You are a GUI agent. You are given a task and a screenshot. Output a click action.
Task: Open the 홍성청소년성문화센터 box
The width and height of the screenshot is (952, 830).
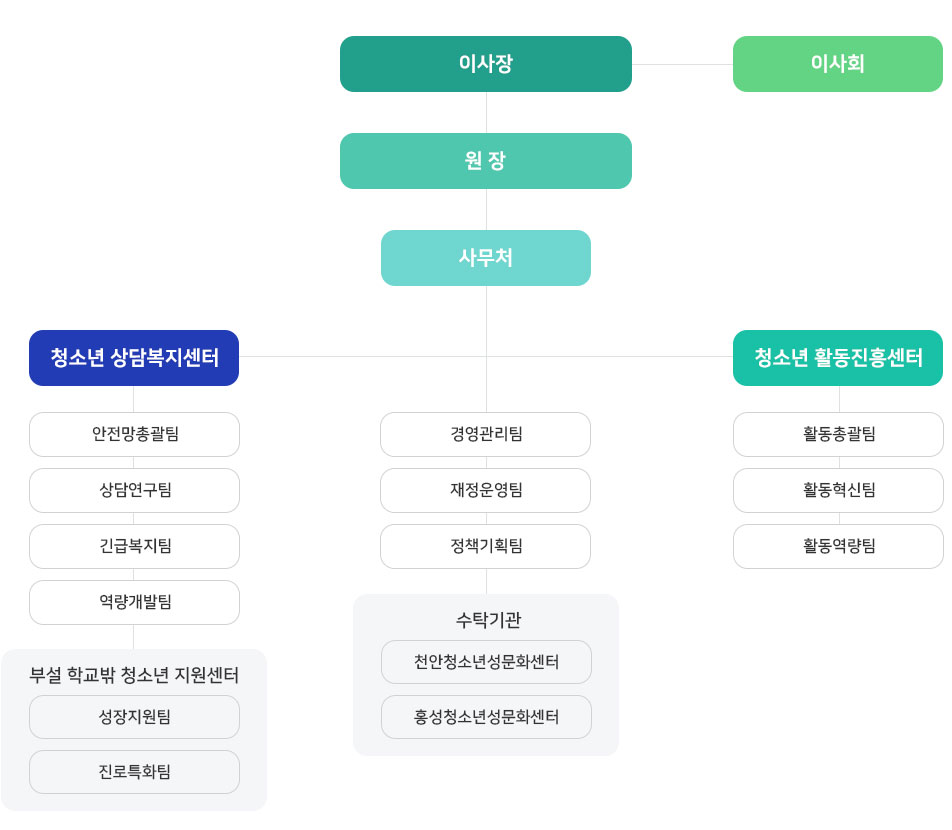click(486, 717)
